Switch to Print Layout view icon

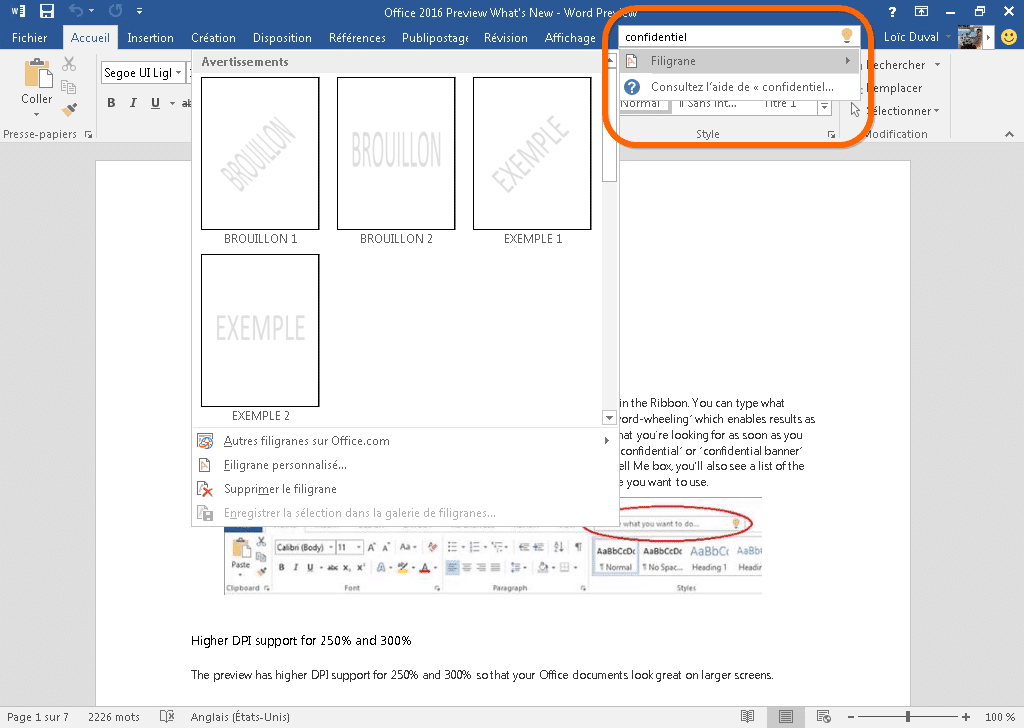[786, 716]
